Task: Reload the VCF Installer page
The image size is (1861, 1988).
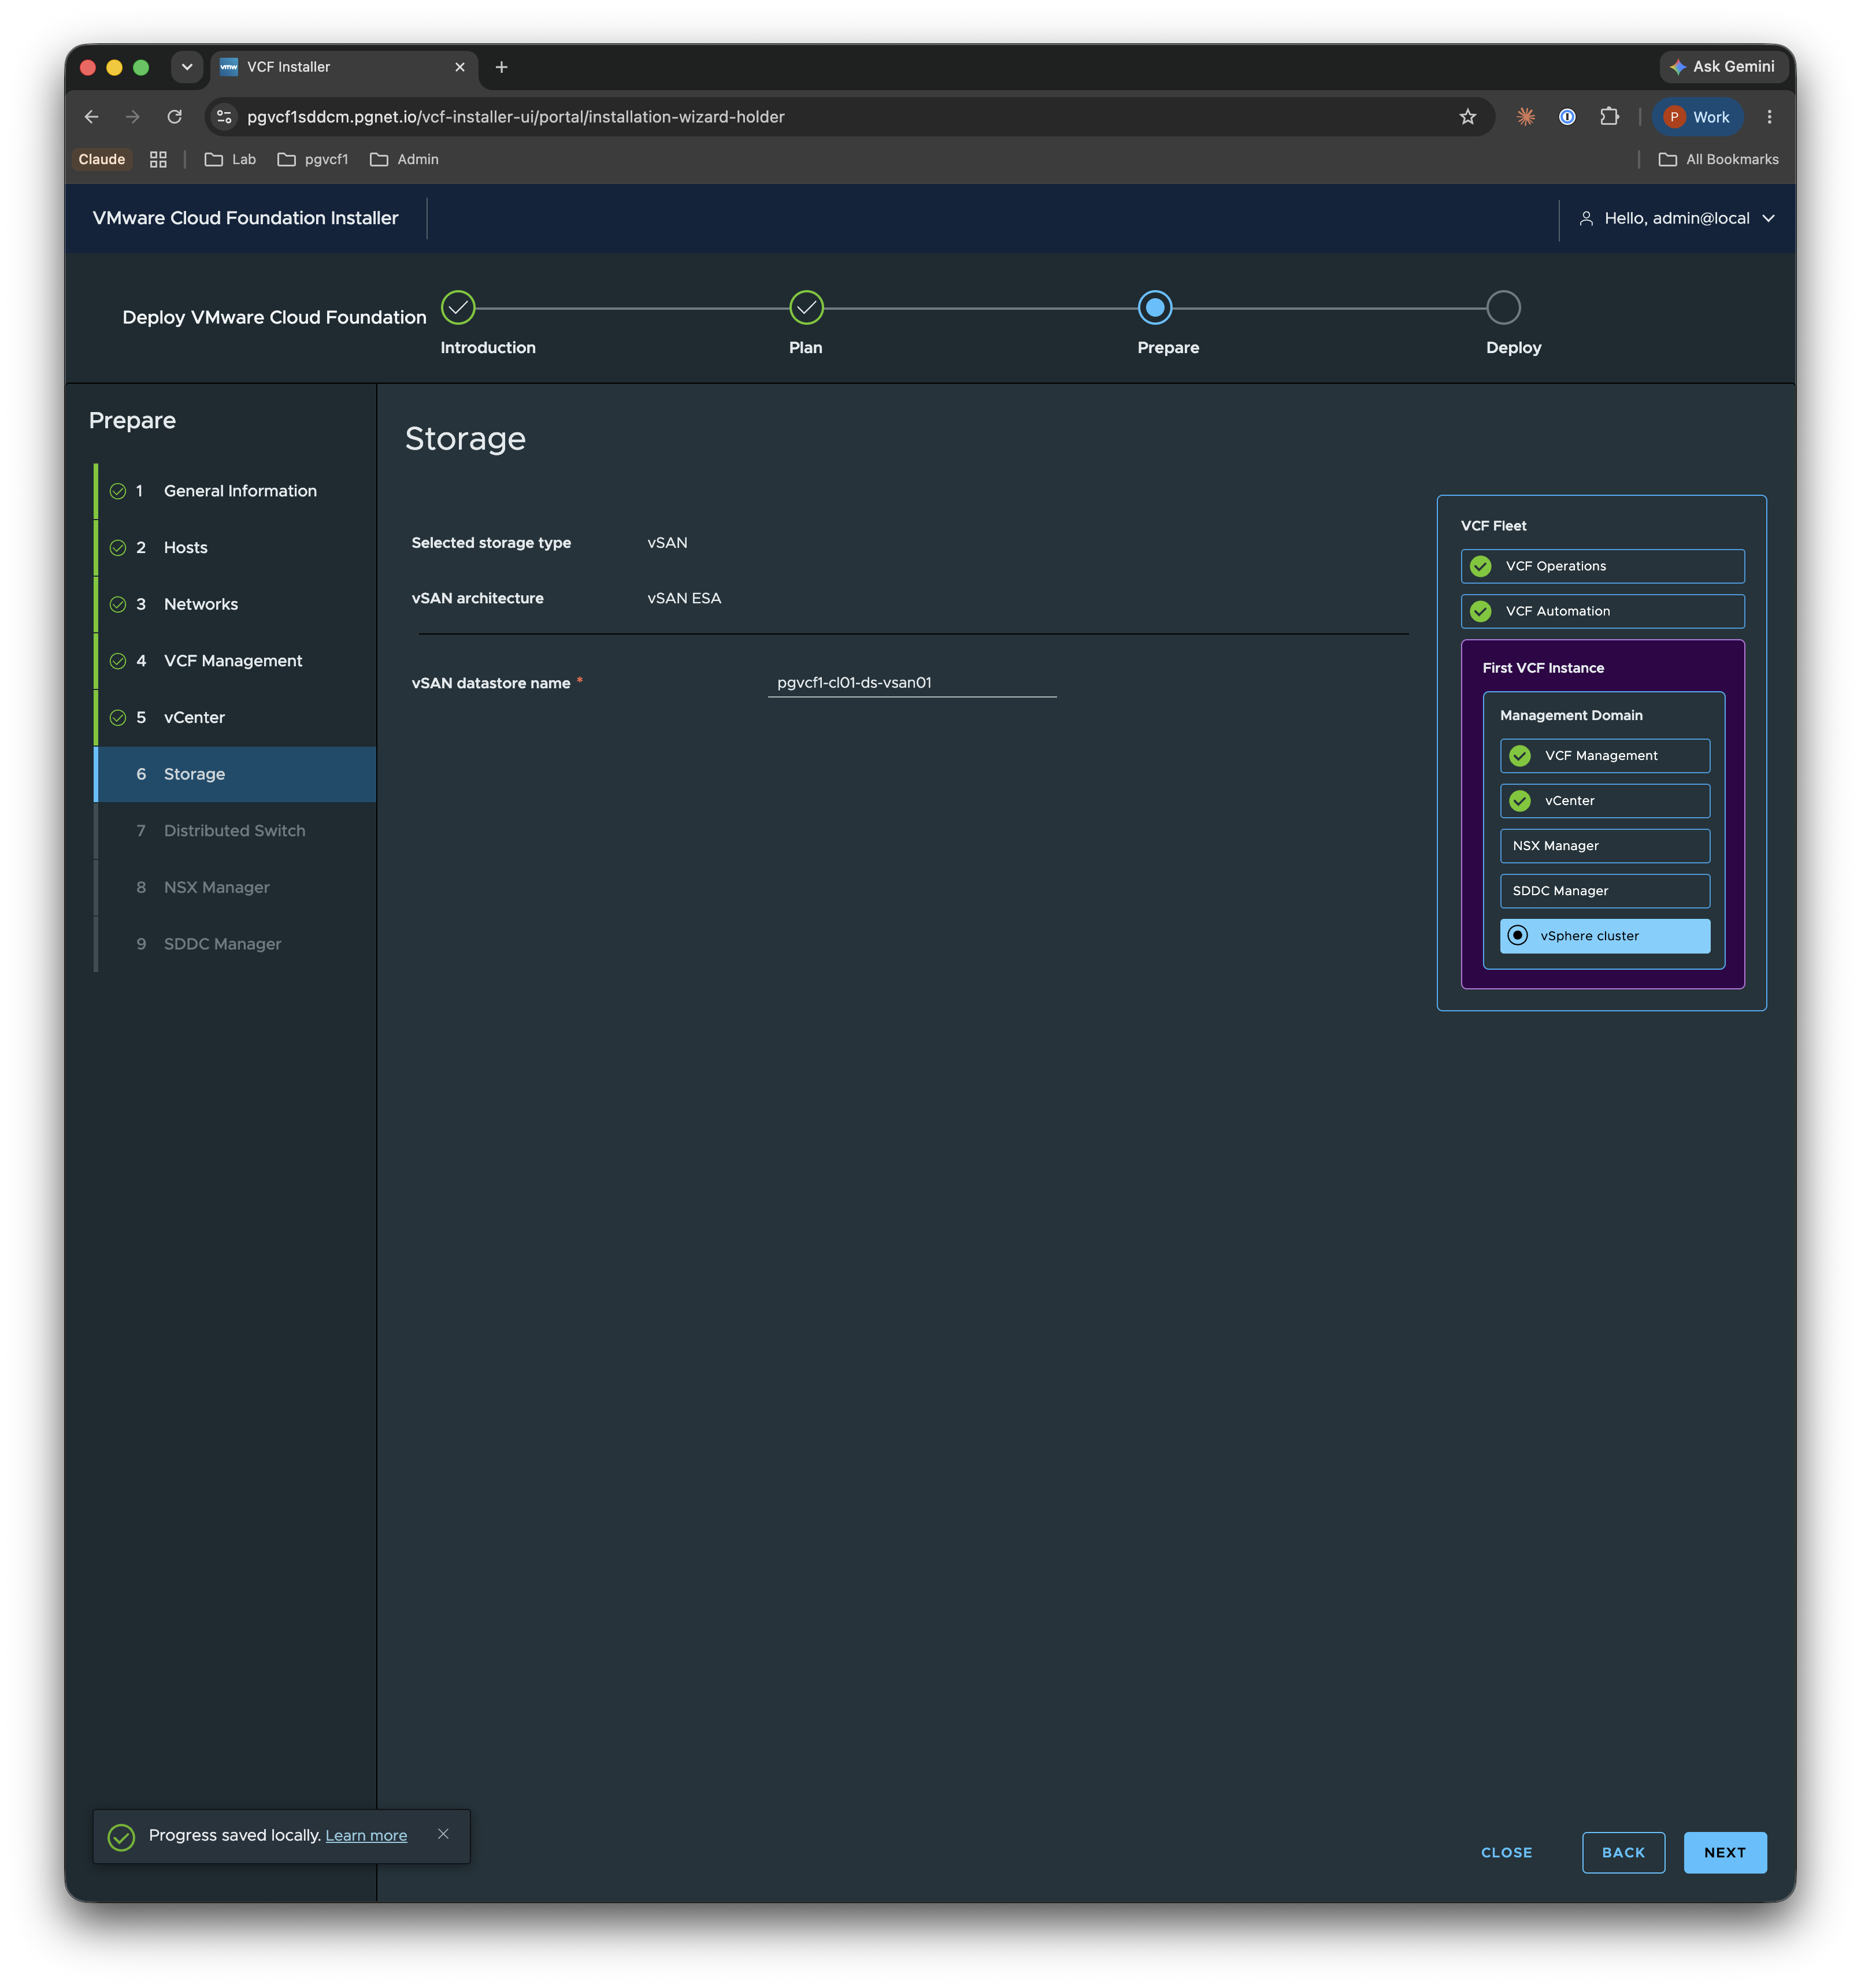Action: click(x=175, y=117)
